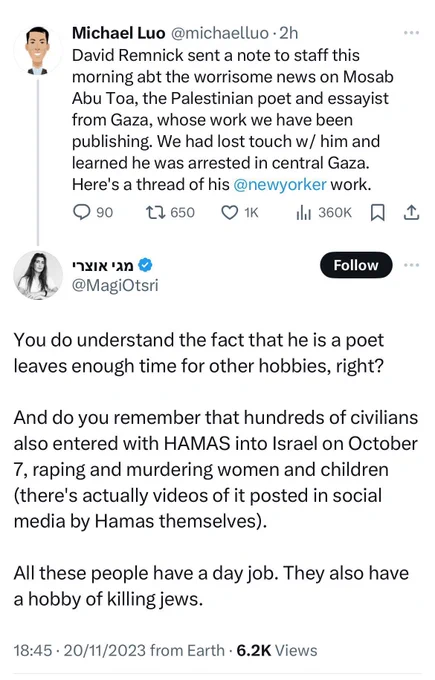Click the Hebrew display name מגי אוצרי
The width and height of the screenshot is (435, 680).
point(103,265)
